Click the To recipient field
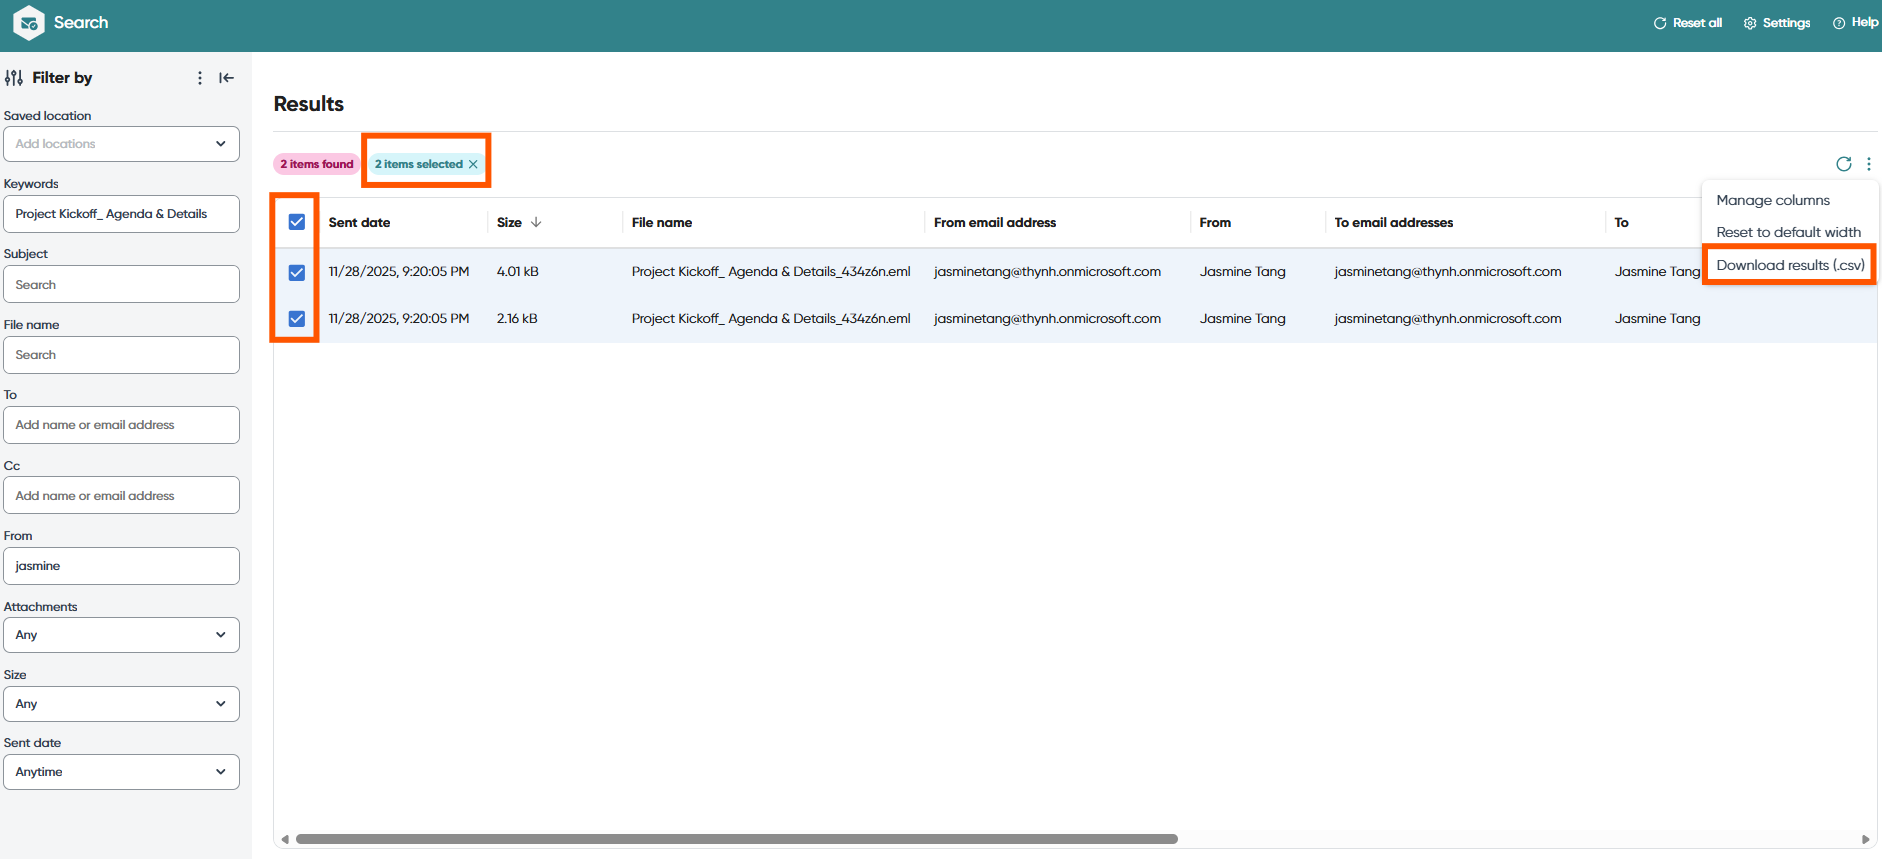Image resolution: width=1882 pixels, height=859 pixels. 121,425
